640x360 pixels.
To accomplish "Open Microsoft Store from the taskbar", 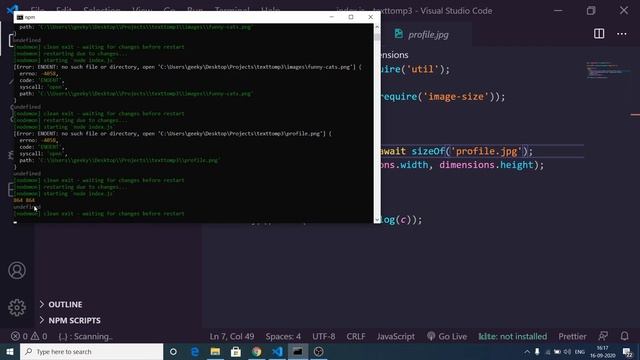I will click(236, 351).
